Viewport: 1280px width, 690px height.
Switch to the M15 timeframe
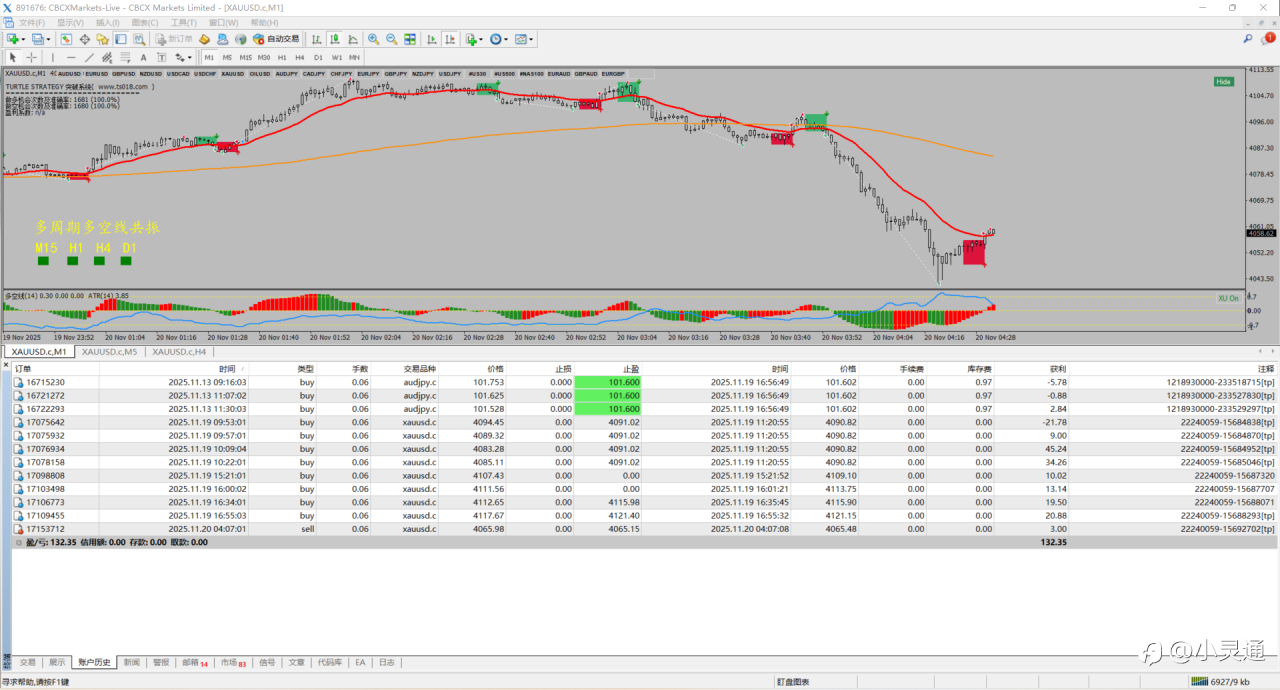245,57
